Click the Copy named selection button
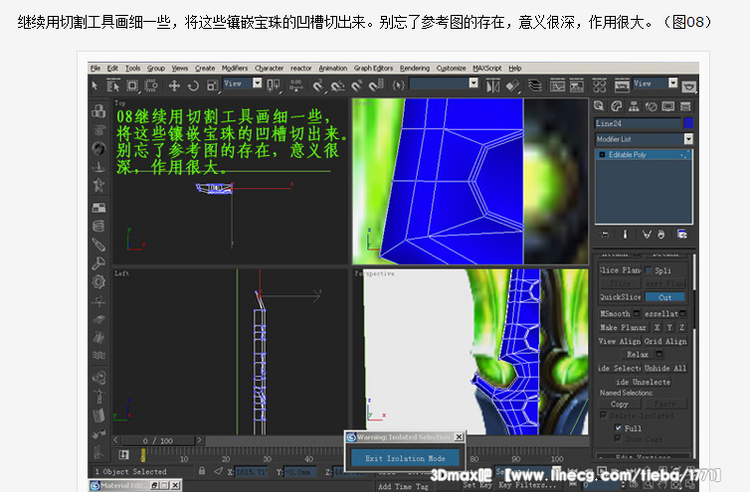750x492 pixels. 619,404
